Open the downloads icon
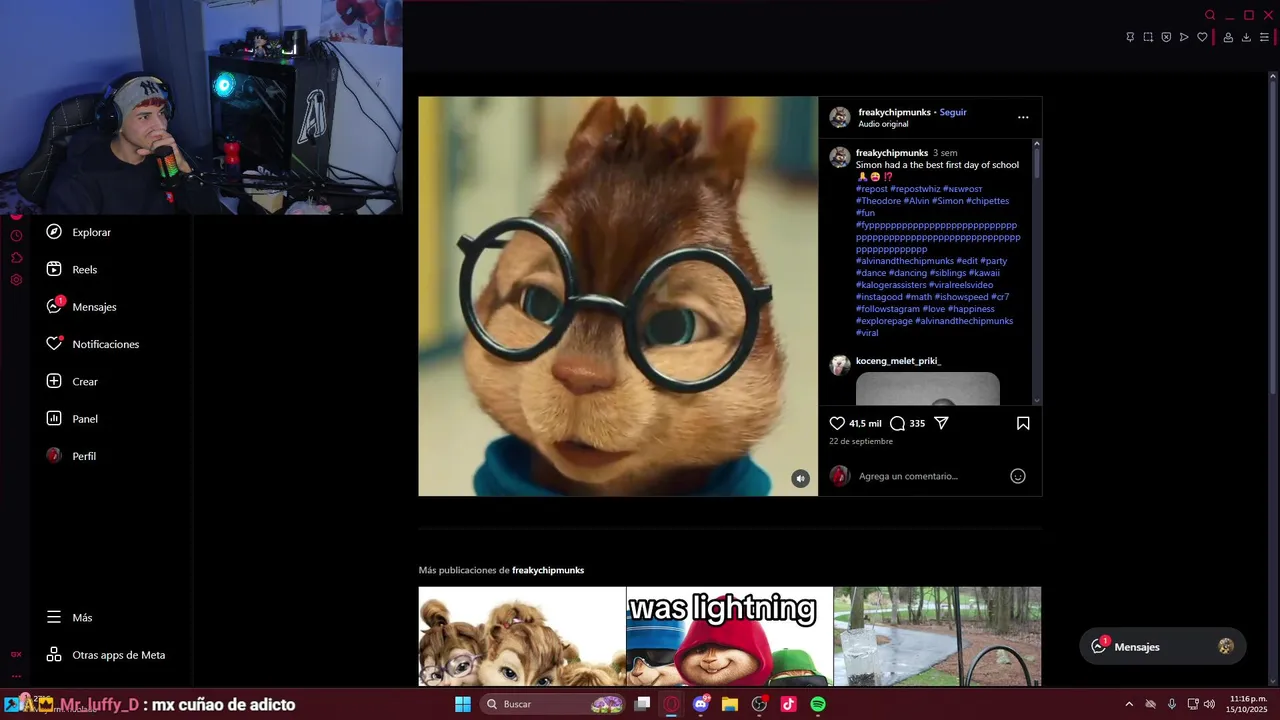1280x720 pixels. pyautogui.click(x=1246, y=37)
